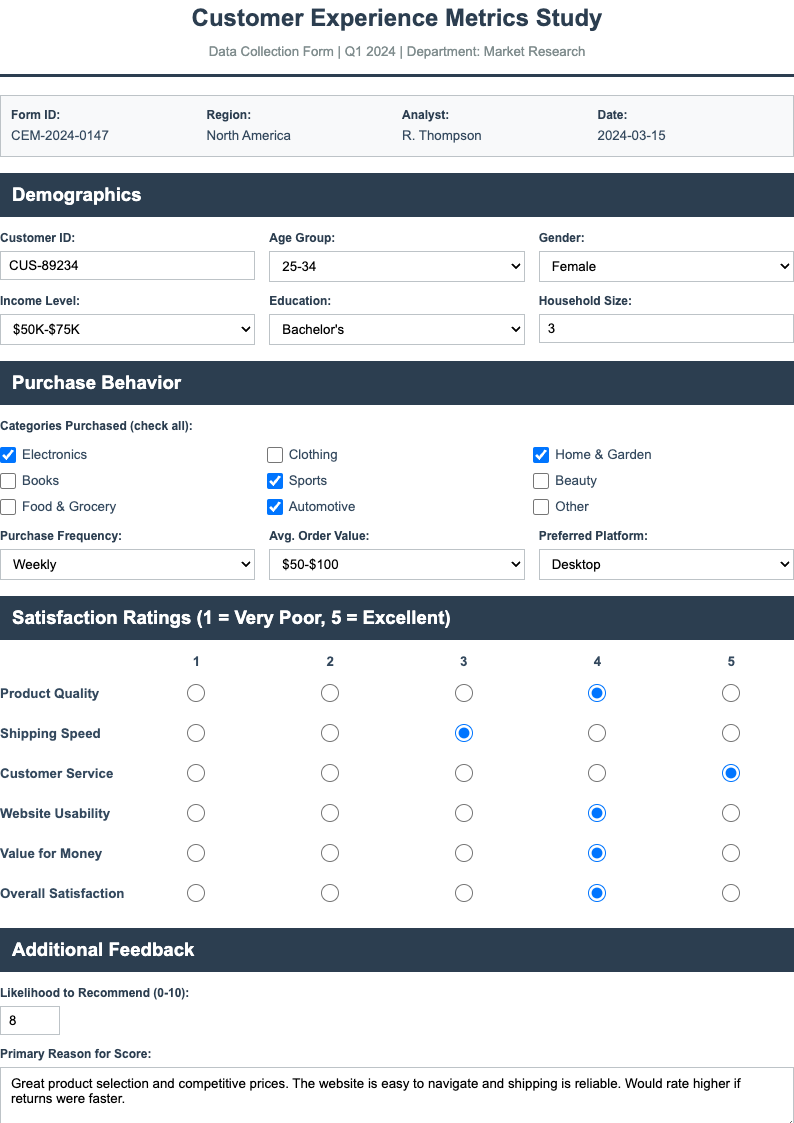Enable the Books checkbox
The width and height of the screenshot is (794, 1123).
coord(8,481)
